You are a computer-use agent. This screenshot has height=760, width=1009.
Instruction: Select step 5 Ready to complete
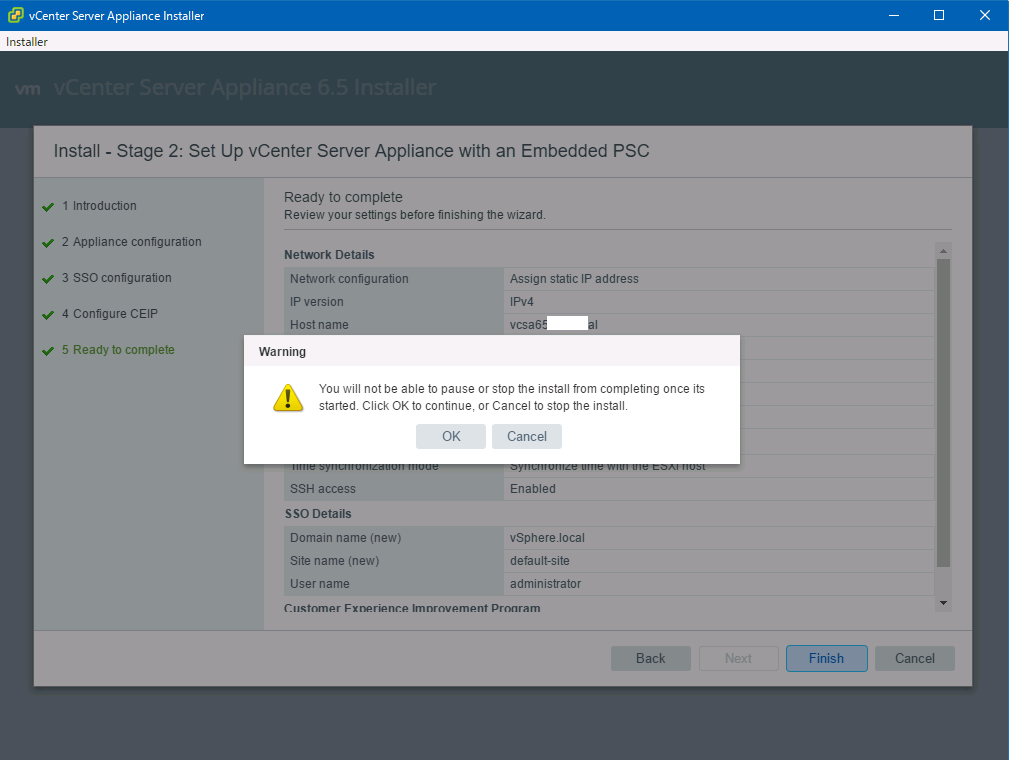click(x=118, y=350)
